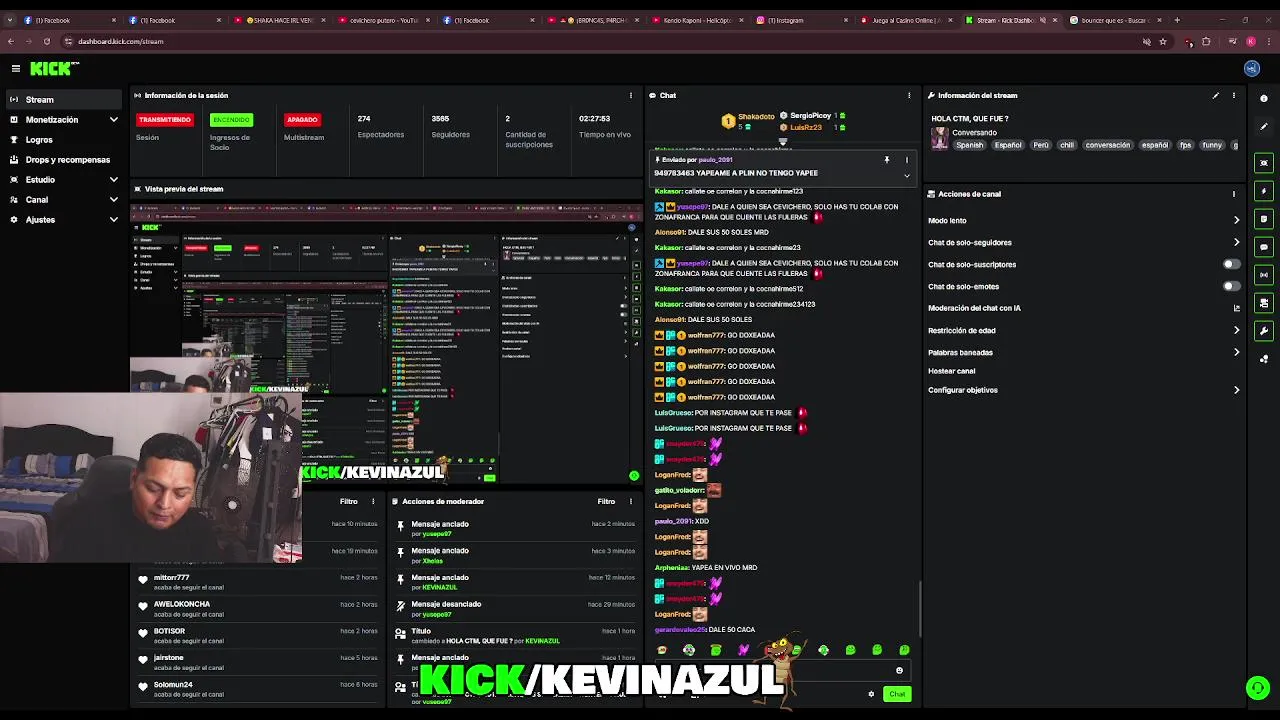
Task: Expand Palabras baneadas settings
Action: pos(1236,353)
